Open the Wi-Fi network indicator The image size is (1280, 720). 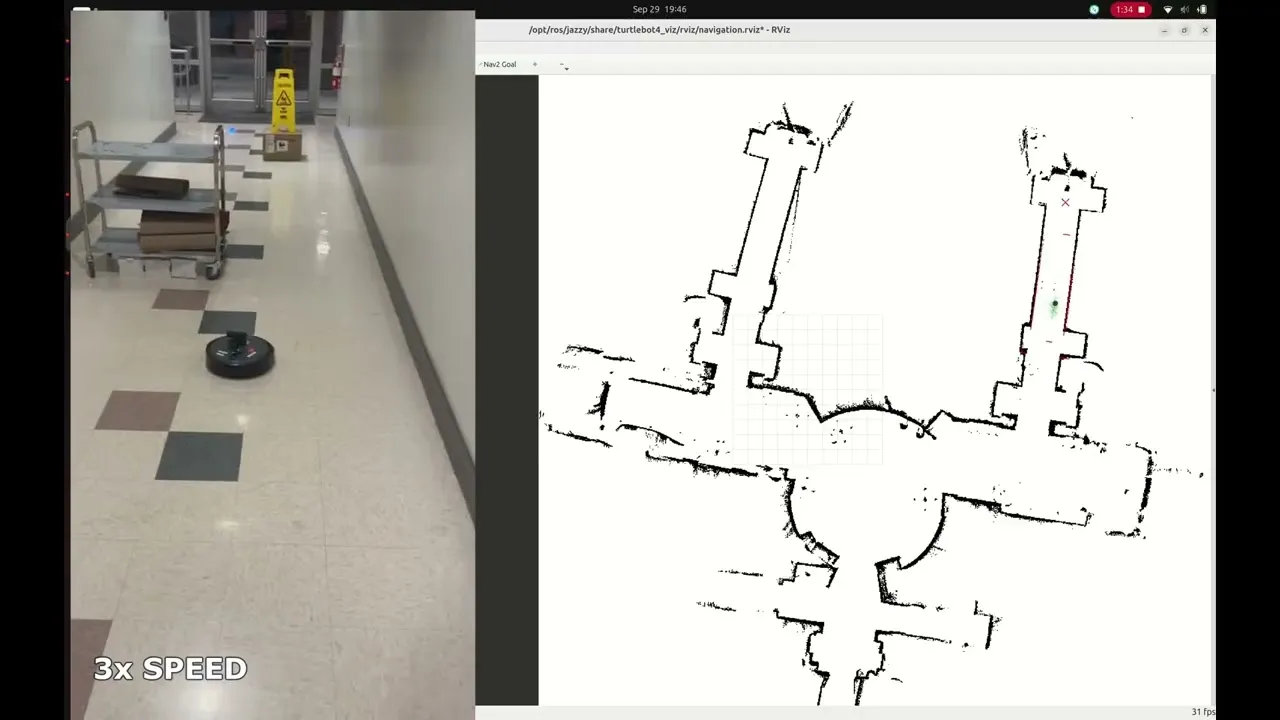1167,9
